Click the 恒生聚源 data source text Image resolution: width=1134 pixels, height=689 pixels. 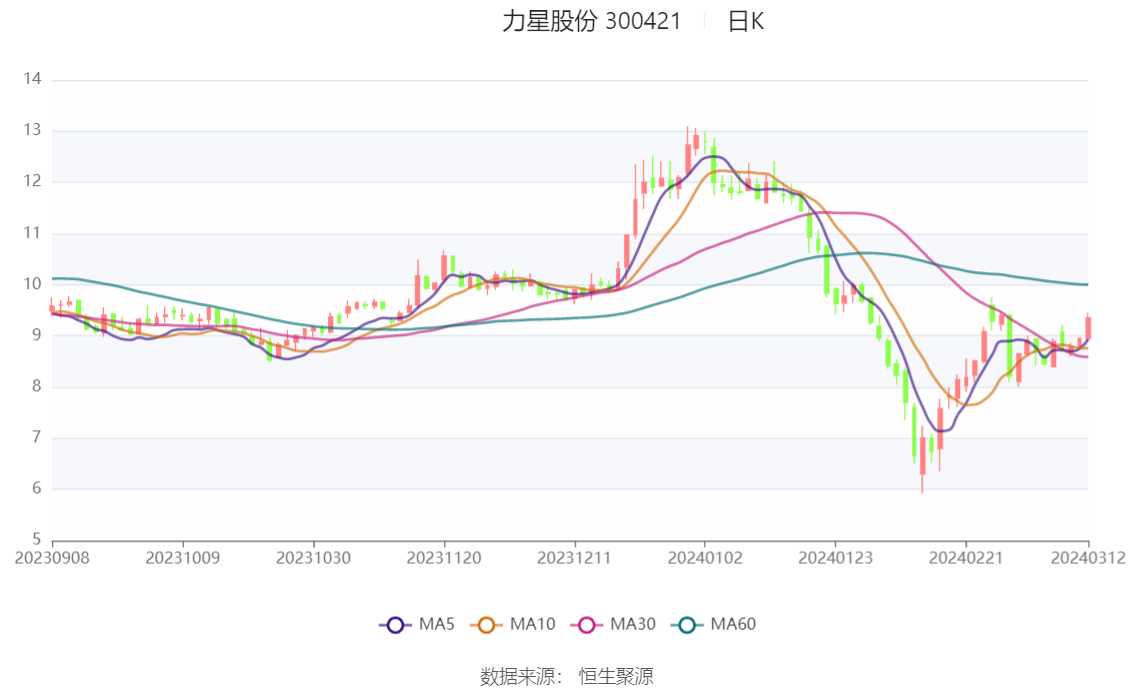[615, 677]
